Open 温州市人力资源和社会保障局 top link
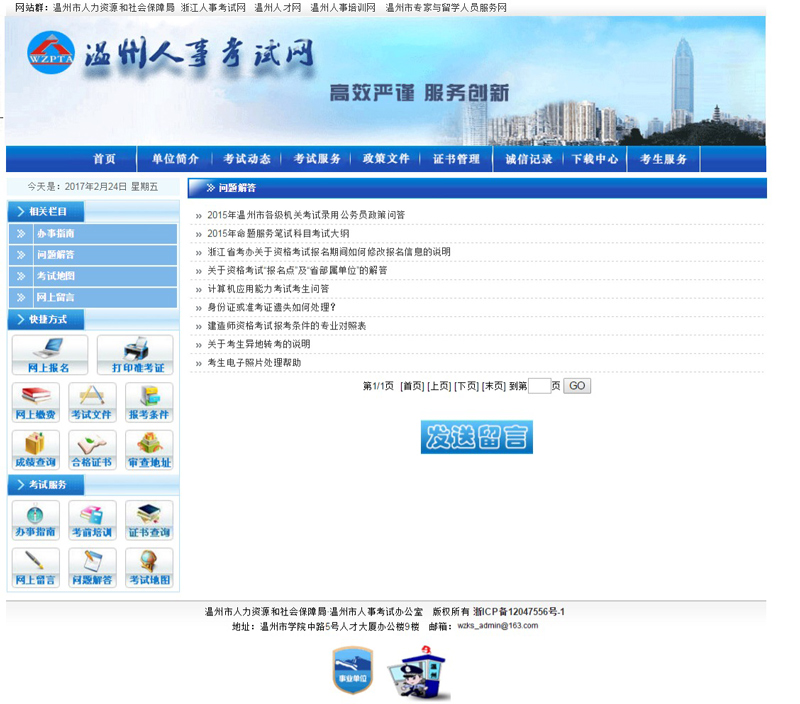Screen dimensions: 800x704 coord(114,8)
